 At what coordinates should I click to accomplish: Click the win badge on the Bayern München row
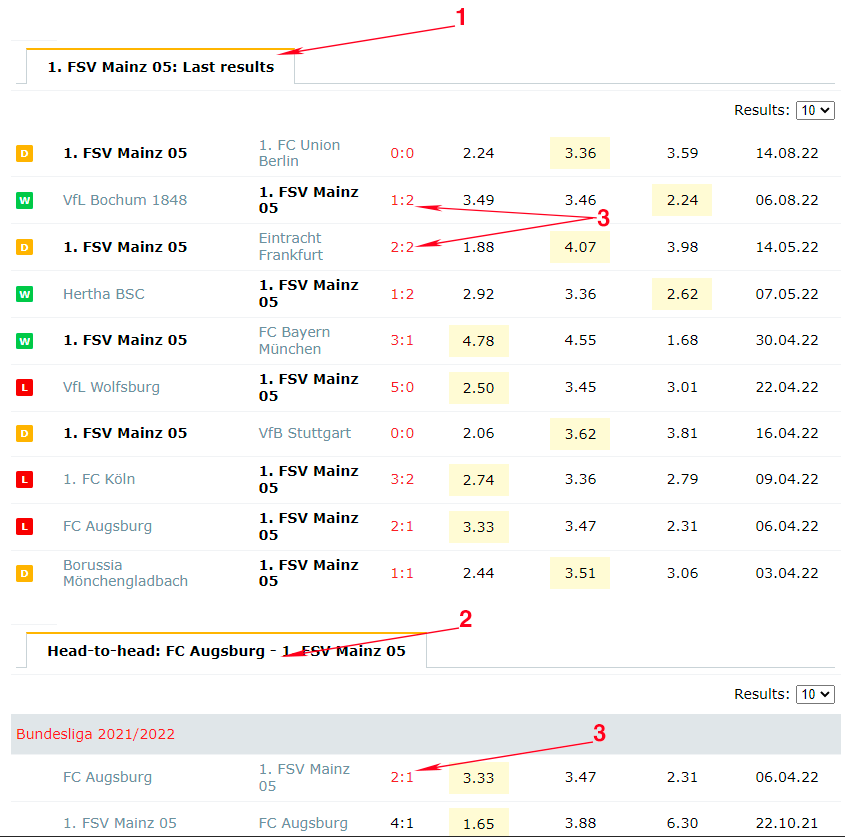[24, 341]
